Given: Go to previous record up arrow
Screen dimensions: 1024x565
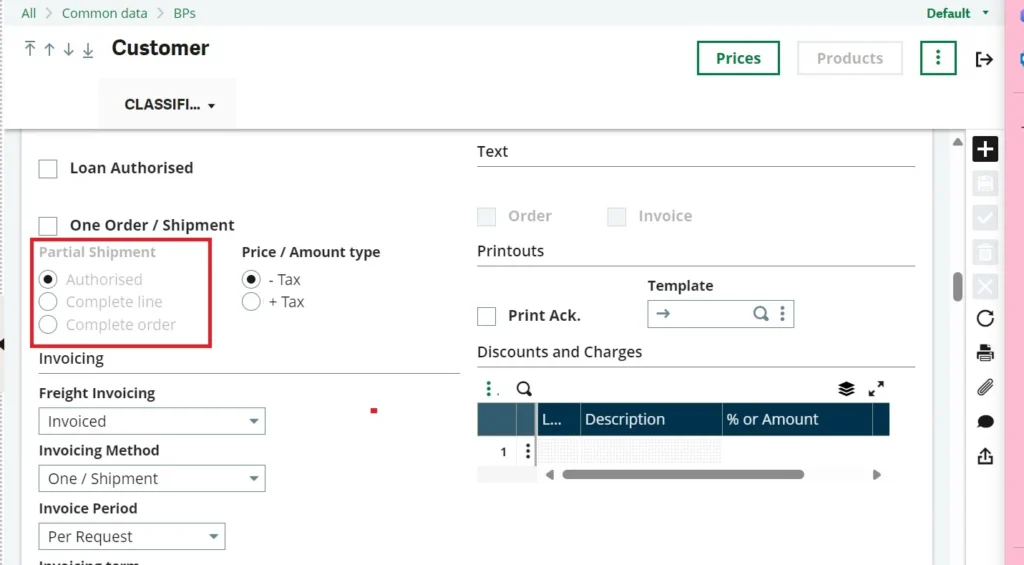Looking at the screenshot, I should click(x=49, y=49).
